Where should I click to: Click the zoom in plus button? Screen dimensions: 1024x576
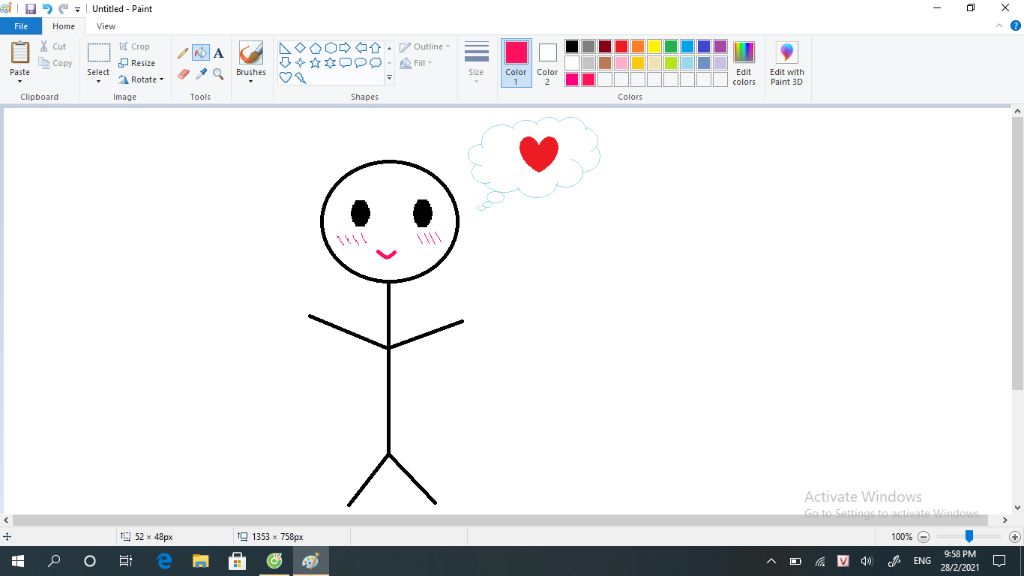pos(1014,537)
